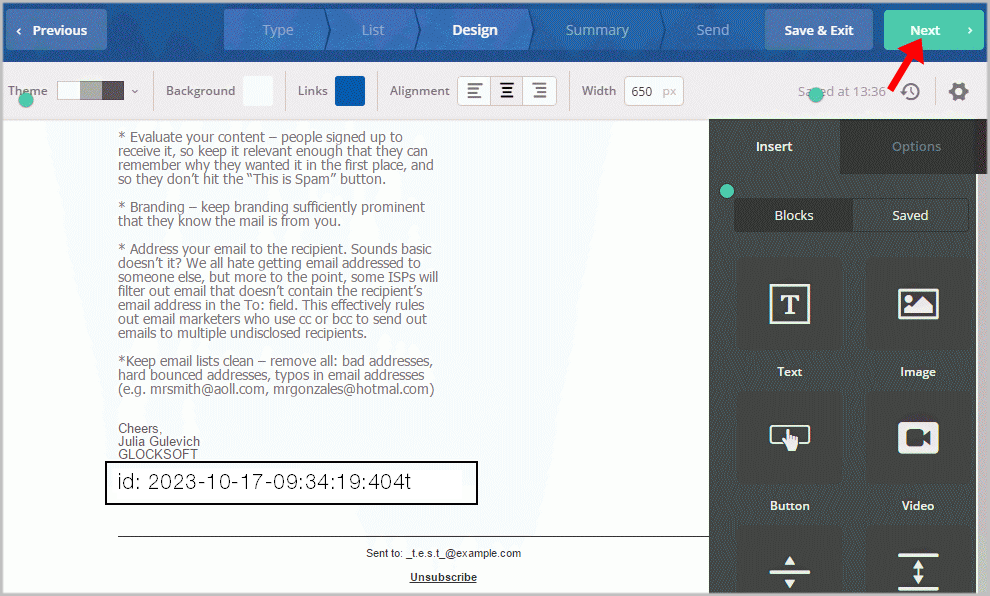Screen dimensions: 990x596
Task: Click the Unsubscribe link
Action: point(443,577)
